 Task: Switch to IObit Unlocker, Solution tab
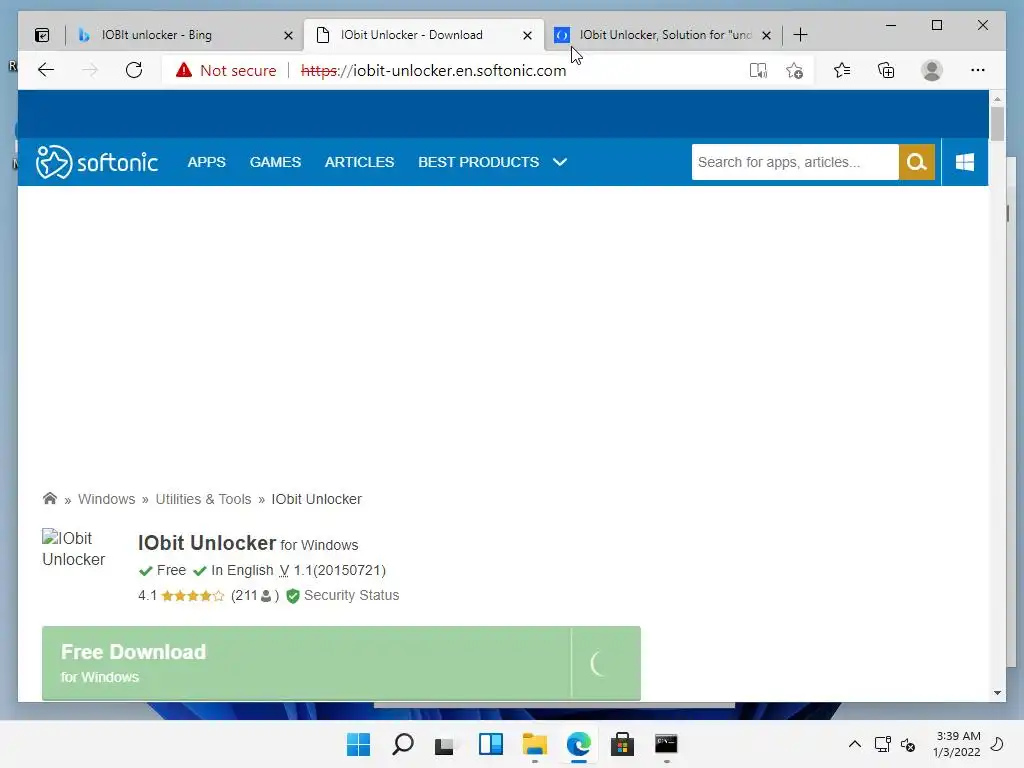(x=665, y=35)
